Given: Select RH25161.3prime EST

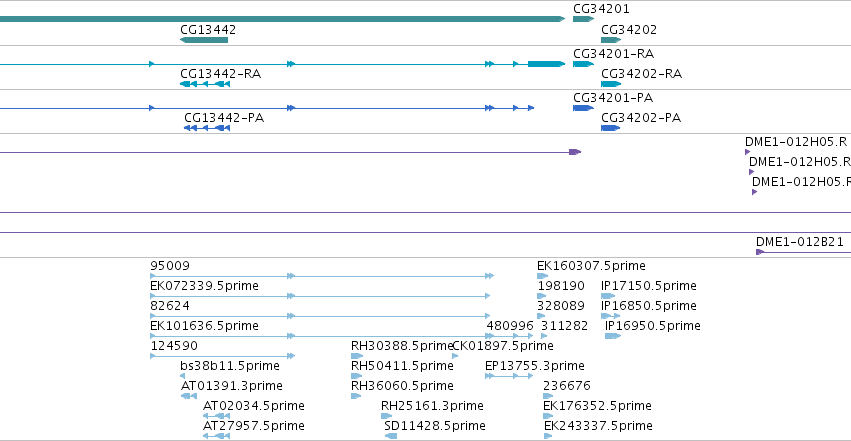Looking at the screenshot, I should tap(386, 416).
